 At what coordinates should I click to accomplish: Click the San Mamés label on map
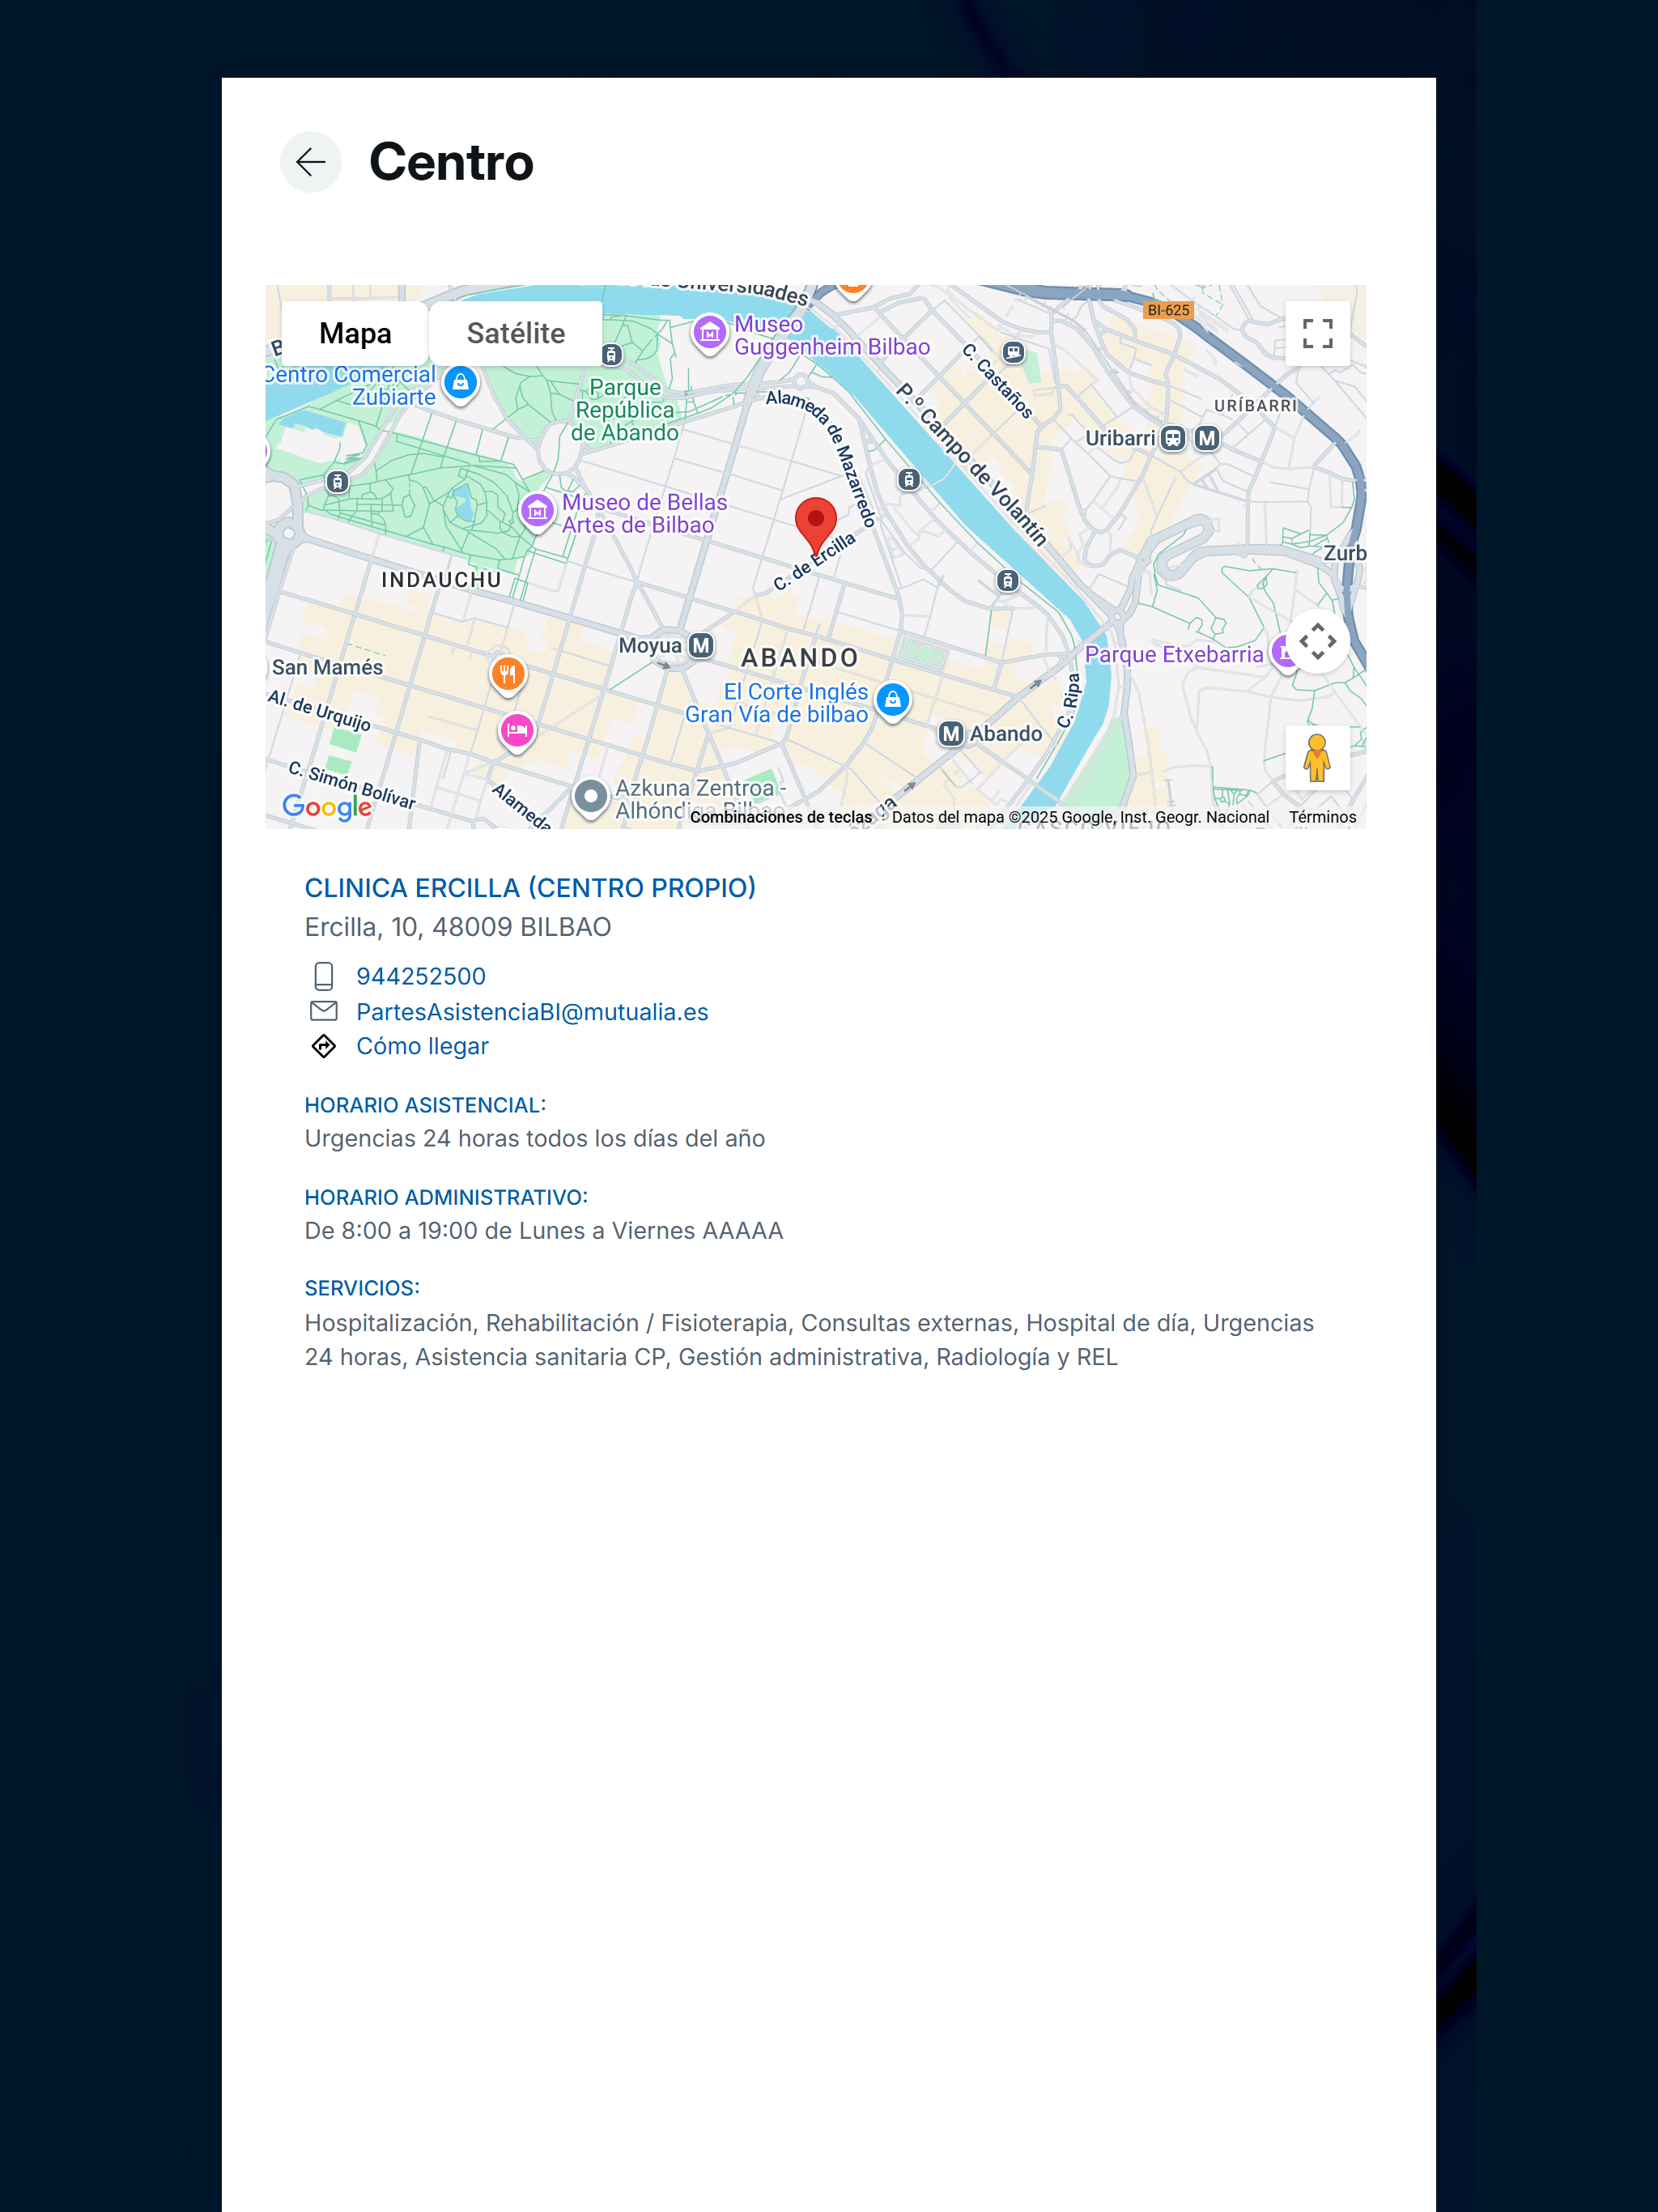[x=327, y=667]
